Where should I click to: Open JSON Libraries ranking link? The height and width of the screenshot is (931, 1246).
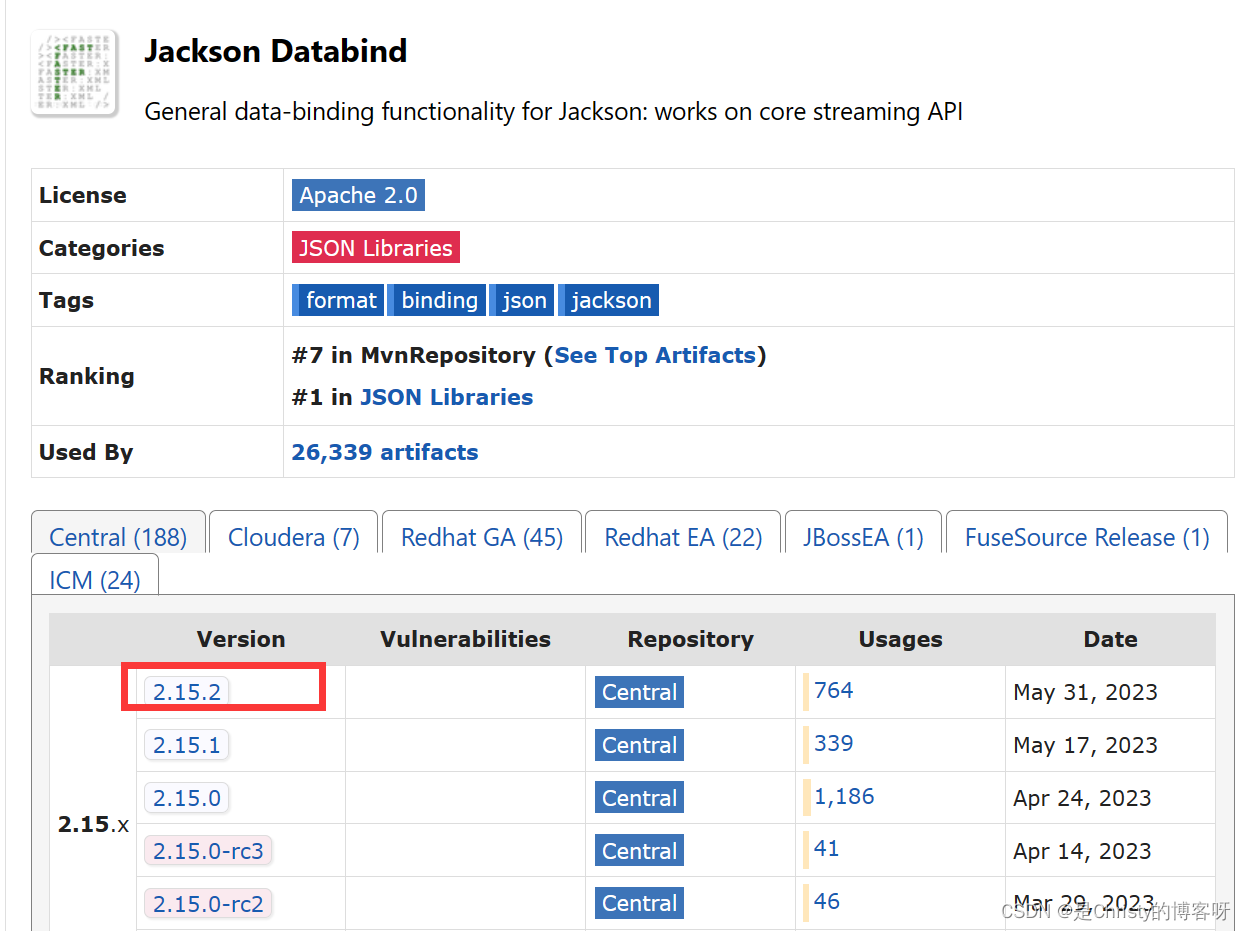pos(447,397)
